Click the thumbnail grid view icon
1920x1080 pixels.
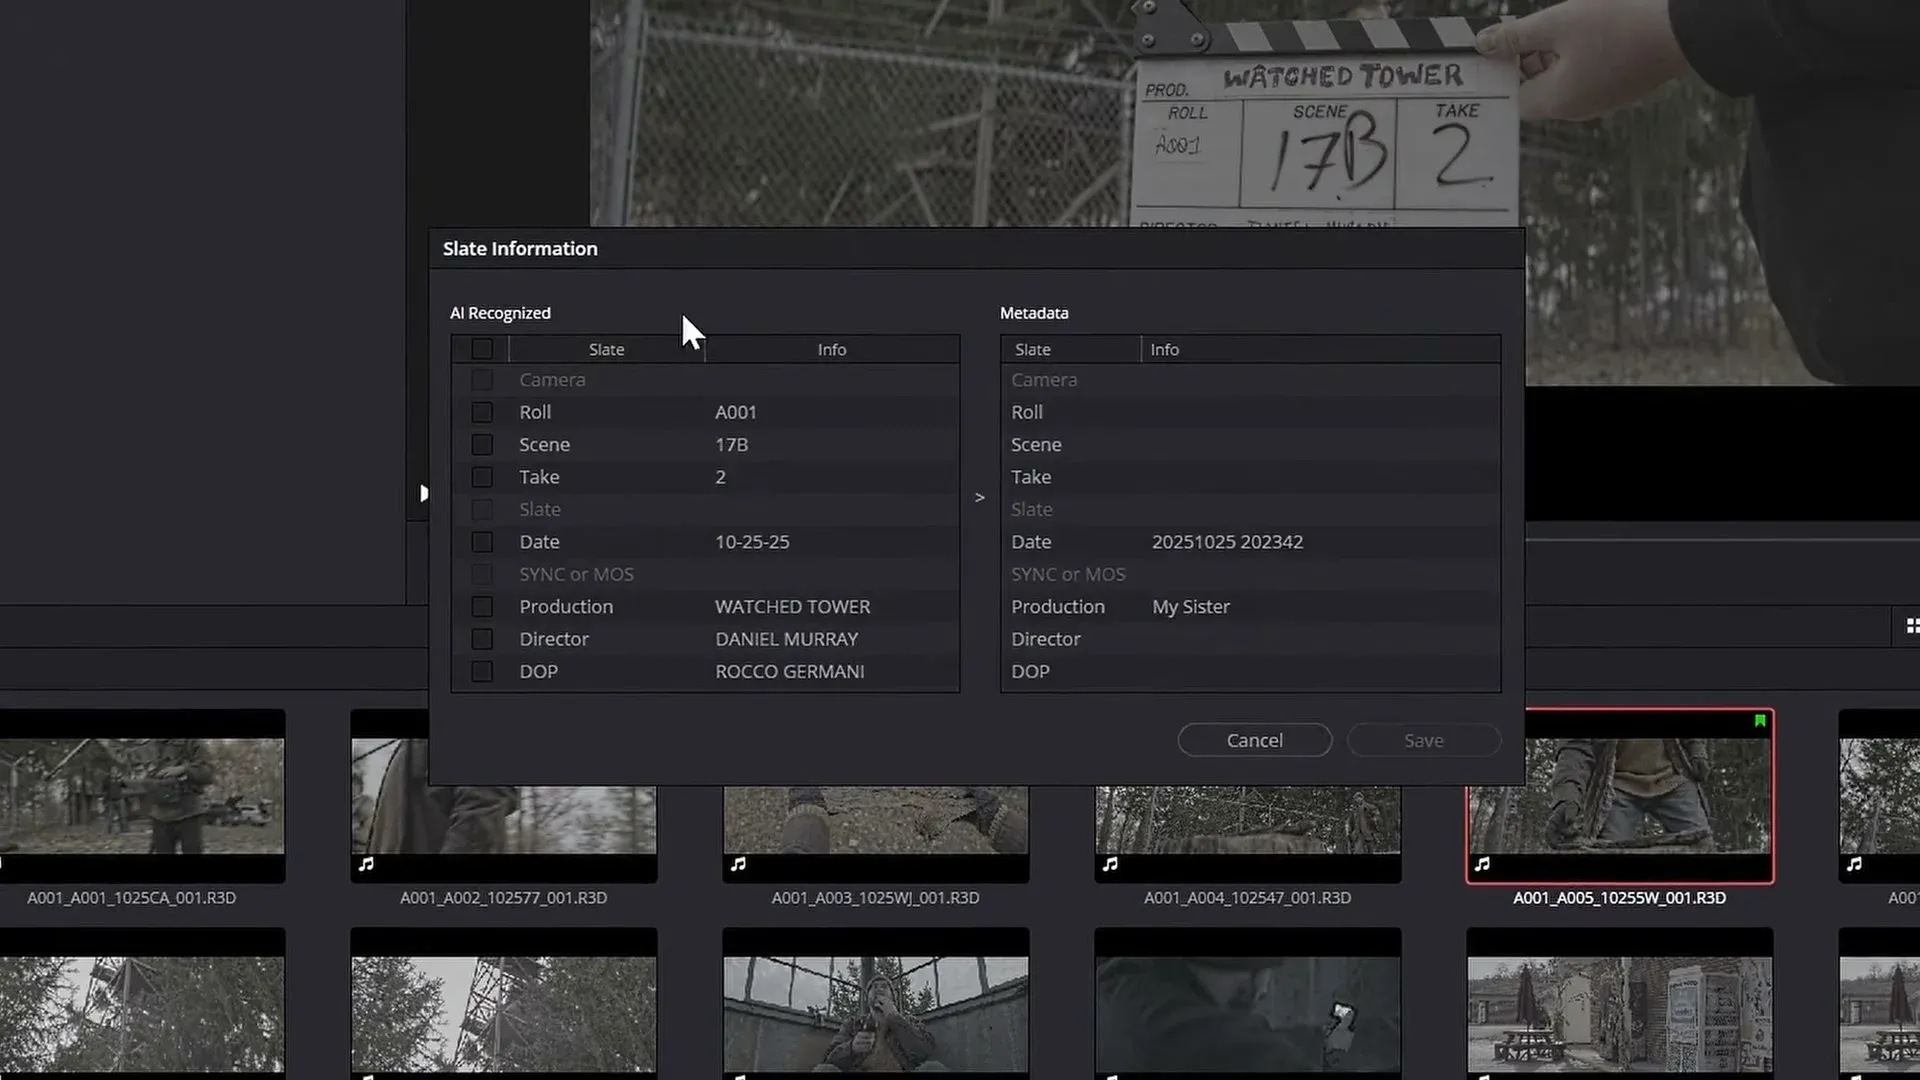[x=1912, y=626]
